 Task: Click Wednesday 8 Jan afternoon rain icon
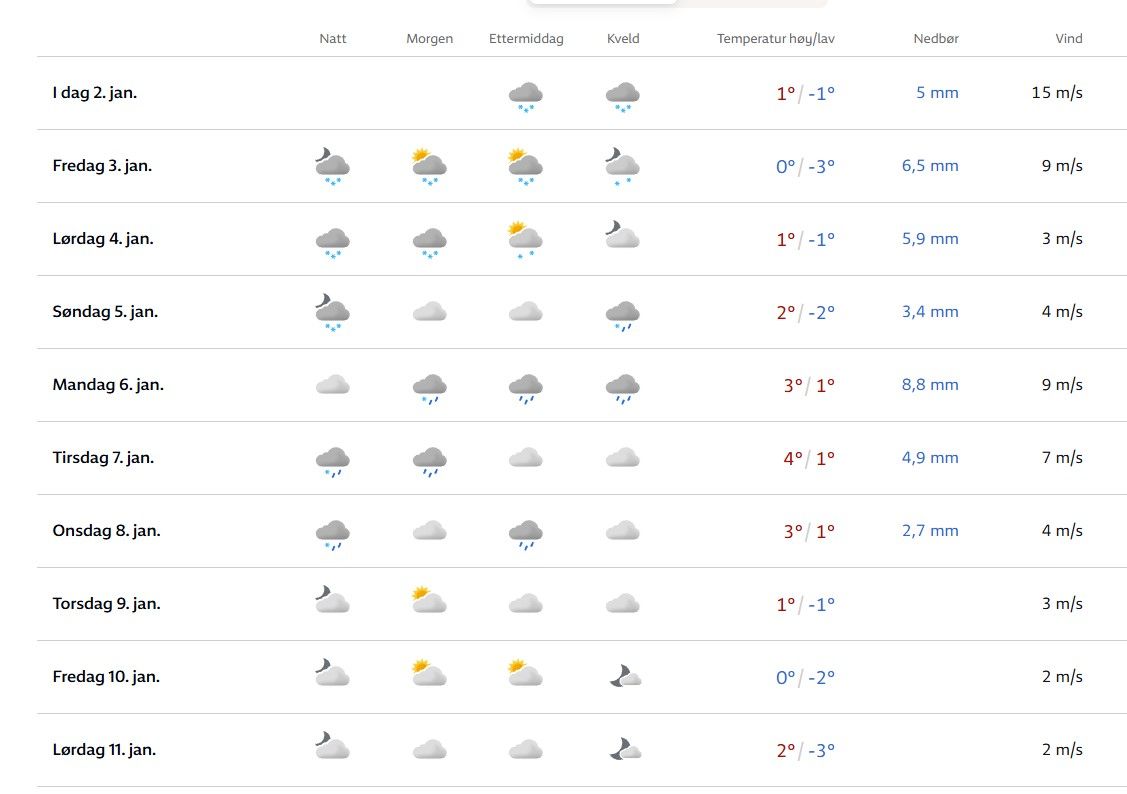(x=525, y=534)
